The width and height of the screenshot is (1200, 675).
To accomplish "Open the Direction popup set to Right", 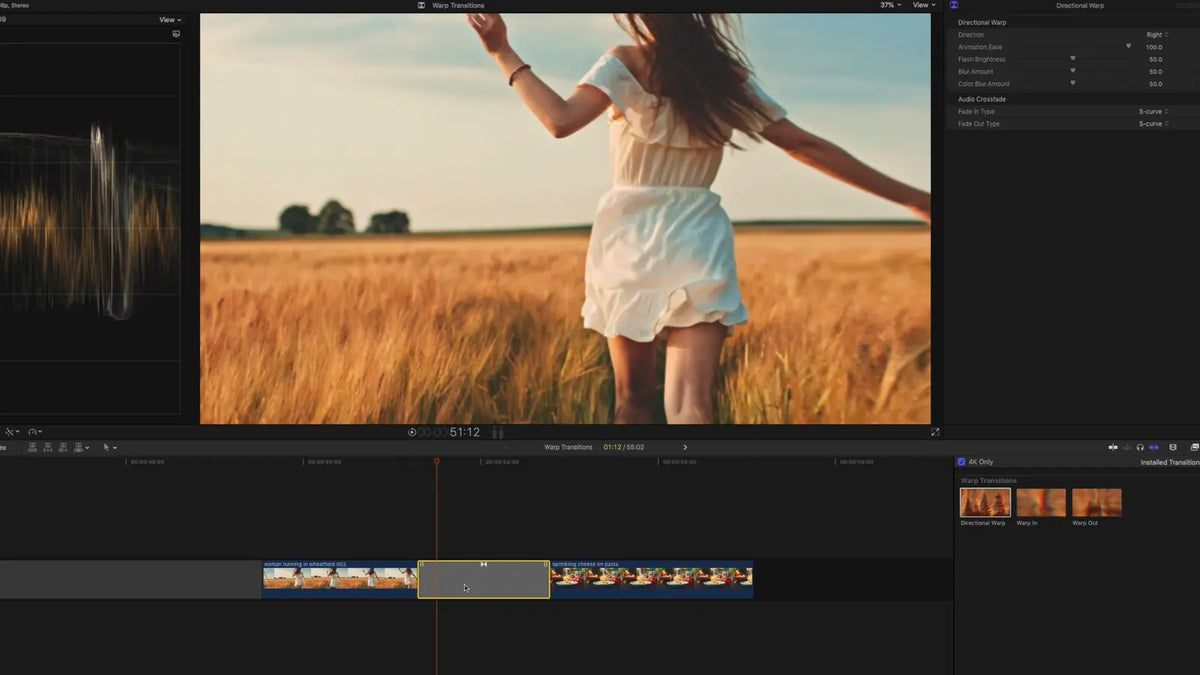I will pos(1157,35).
